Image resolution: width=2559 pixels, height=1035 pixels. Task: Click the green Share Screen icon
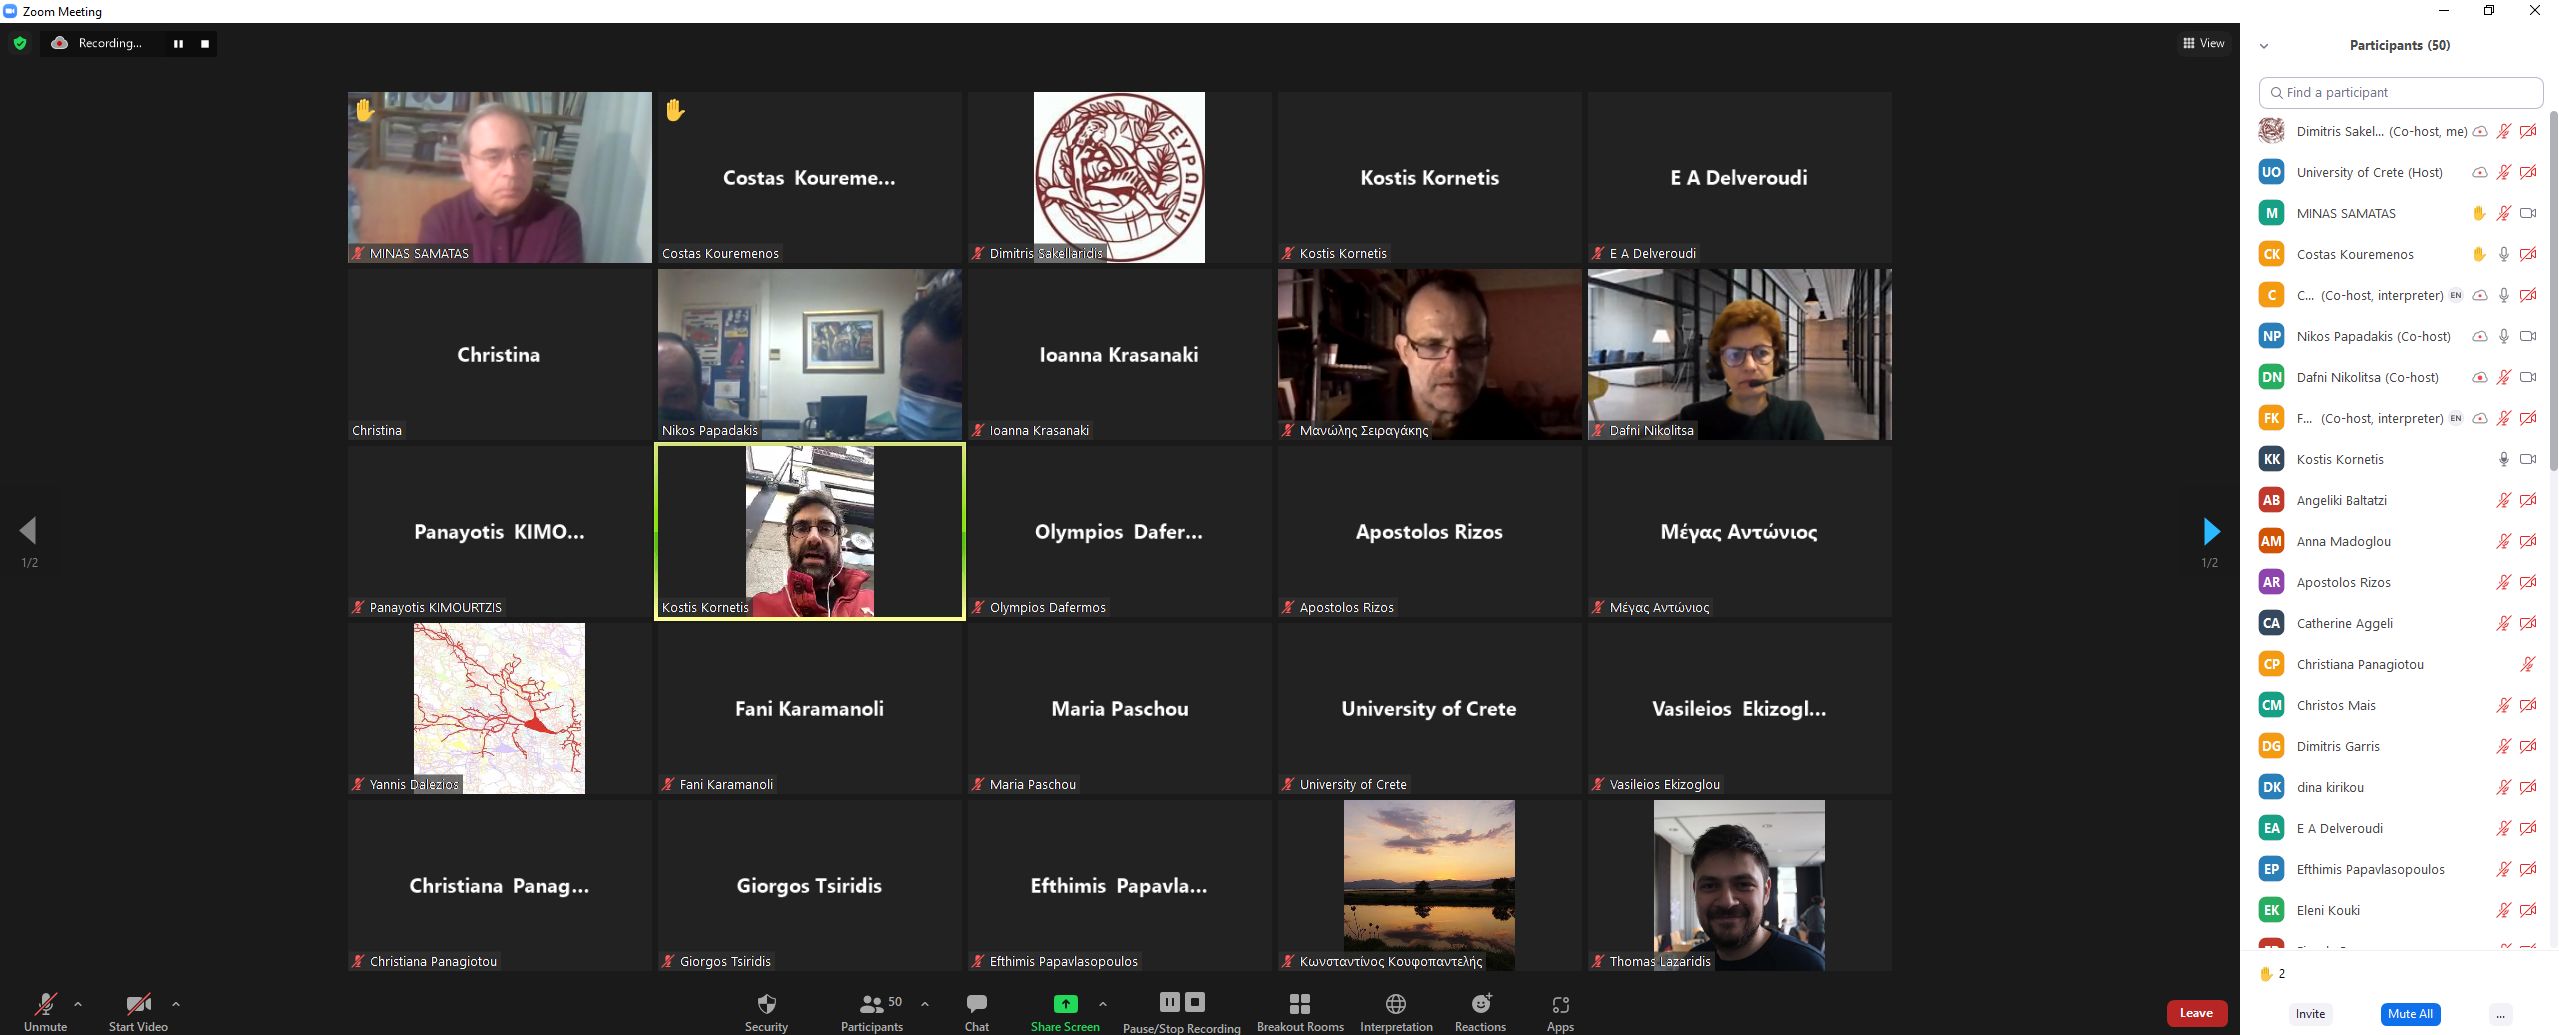1065,1003
